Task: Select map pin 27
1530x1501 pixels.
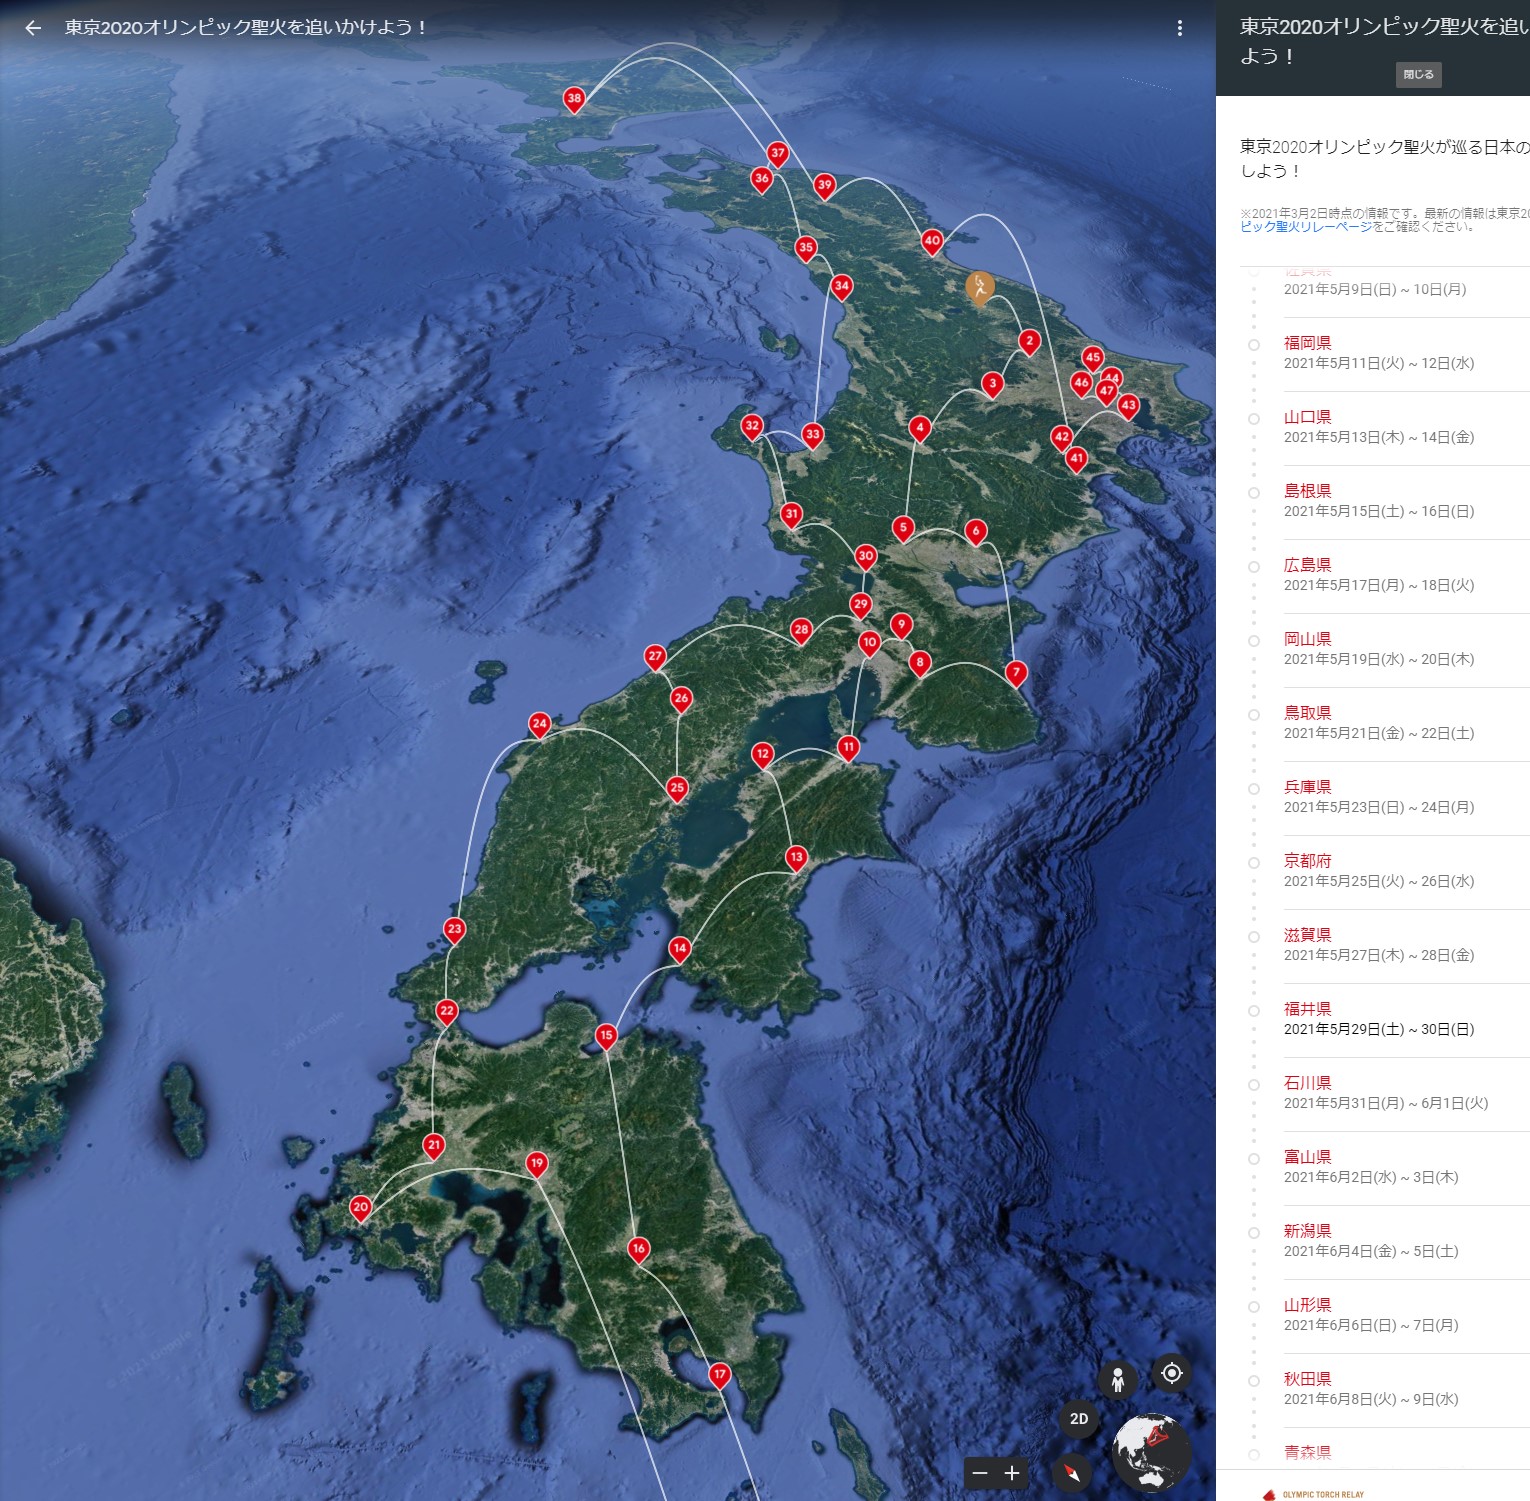Action: click(x=655, y=658)
